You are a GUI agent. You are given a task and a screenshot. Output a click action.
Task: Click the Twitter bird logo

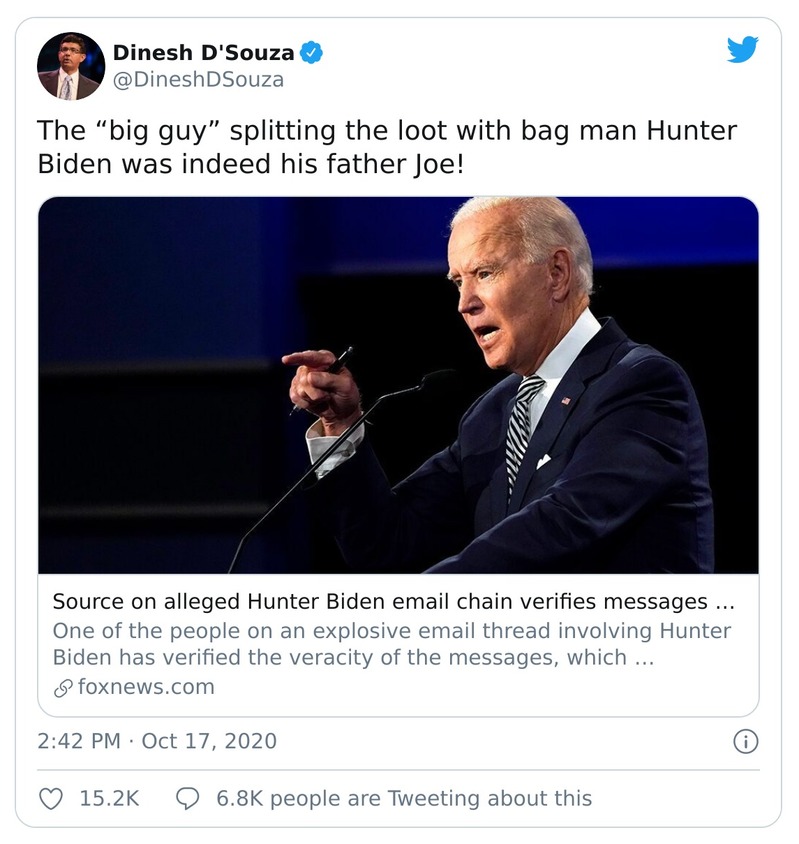click(742, 49)
